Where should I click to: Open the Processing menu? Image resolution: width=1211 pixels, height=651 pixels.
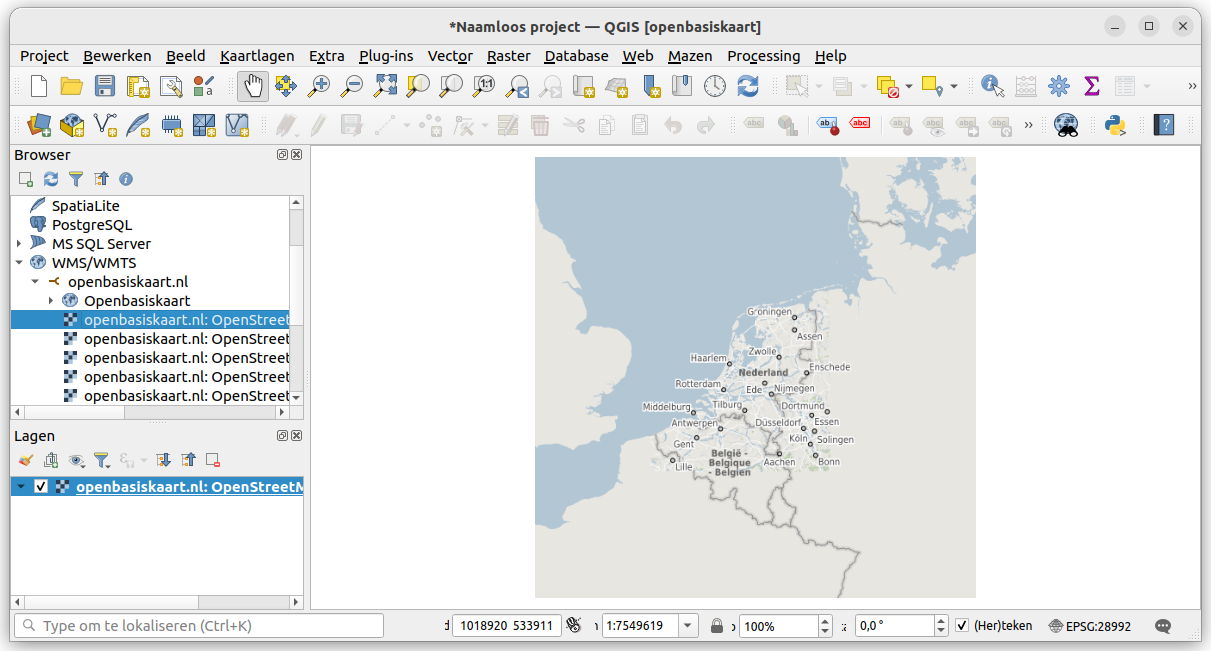pyautogui.click(x=764, y=56)
